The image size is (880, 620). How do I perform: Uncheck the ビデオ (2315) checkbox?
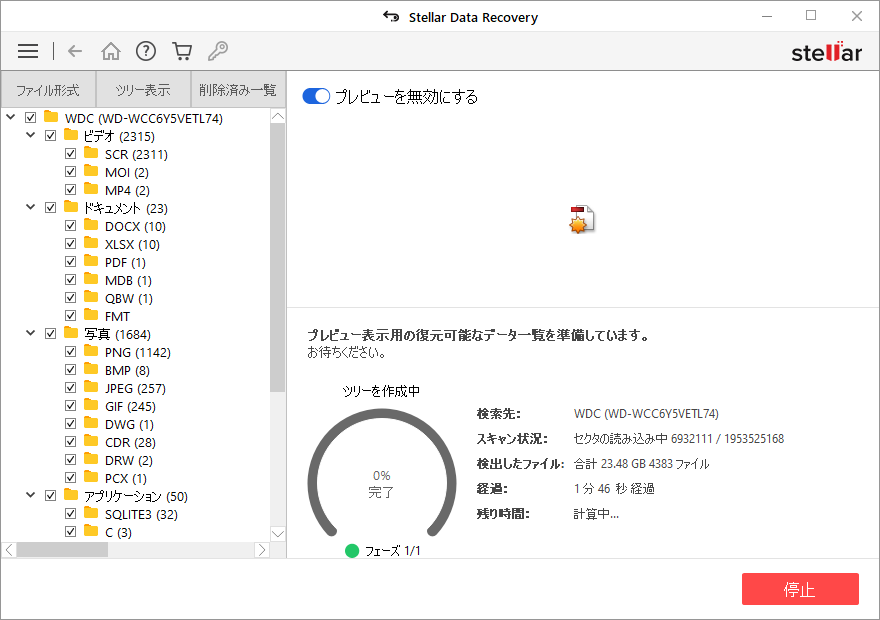click(x=51, y=136)
